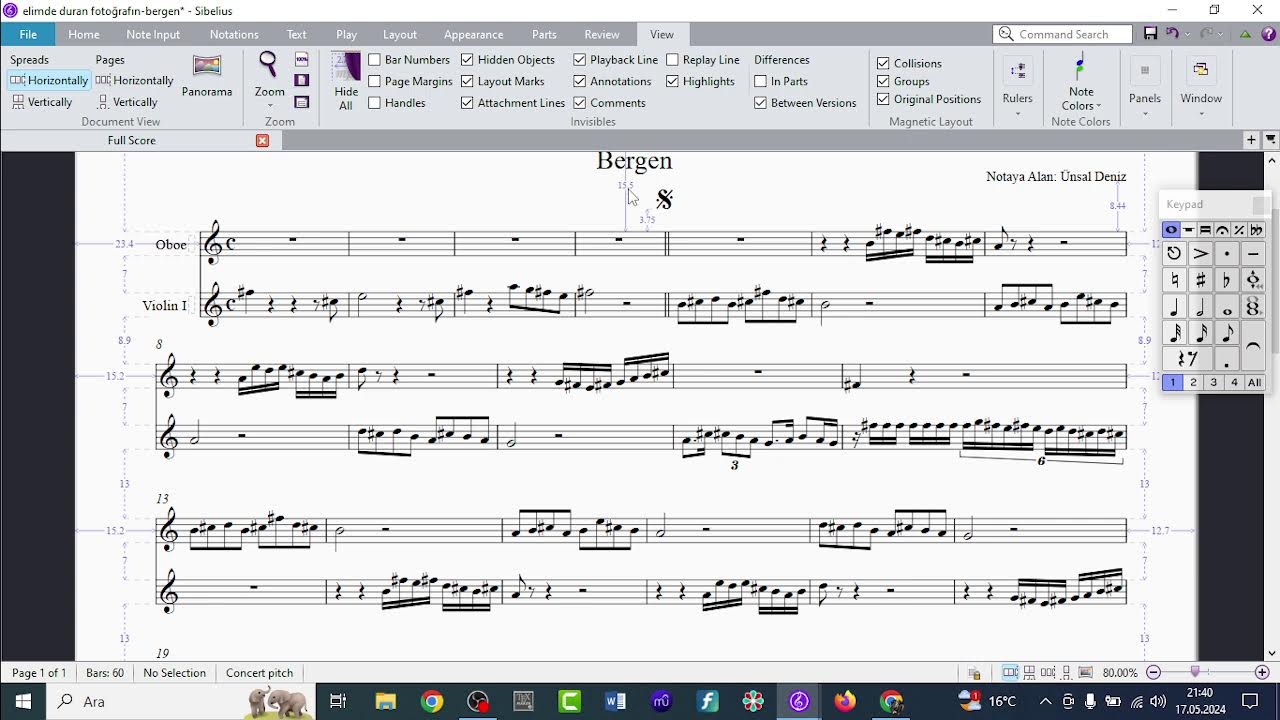The width and height of the screenshot is (1280, 720).
Task: Click the flat accidental on the Keypad
Action: pos(1226,280)
